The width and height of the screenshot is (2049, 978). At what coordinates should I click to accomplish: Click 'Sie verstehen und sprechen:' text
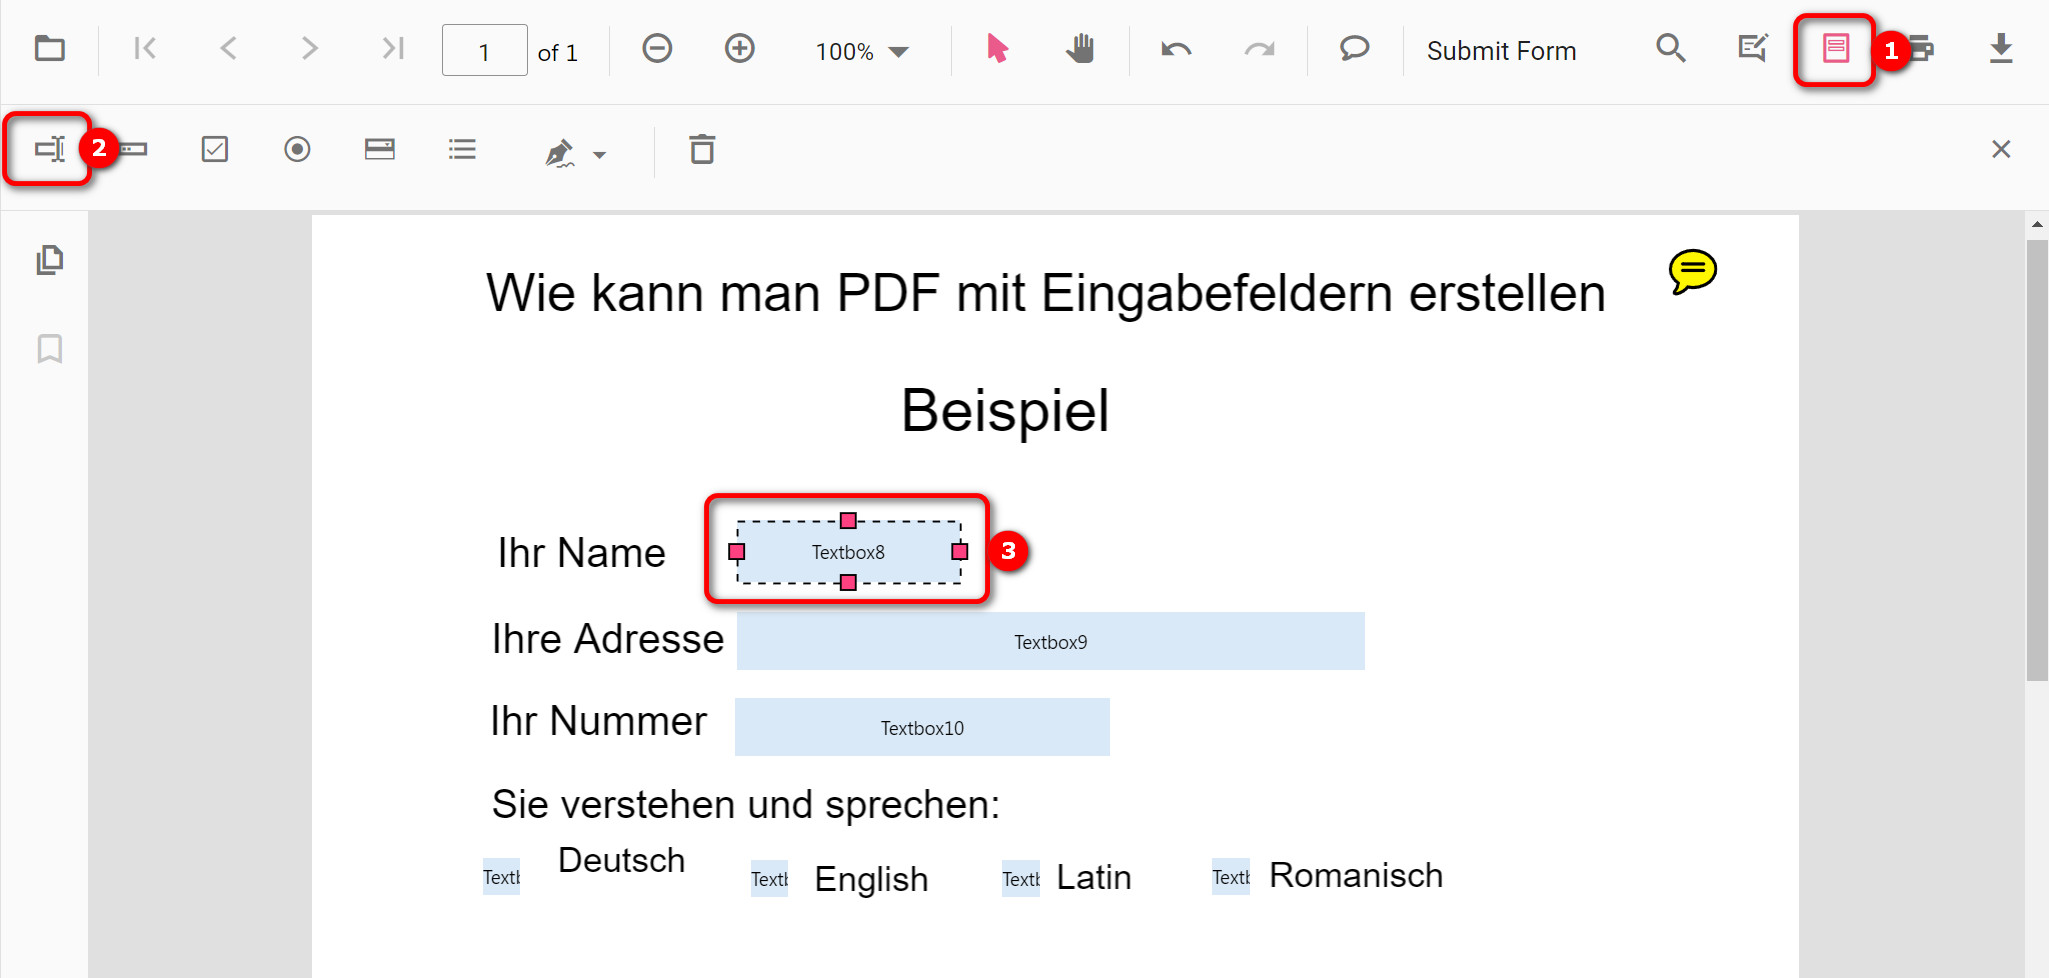click(x=746, y=805)
